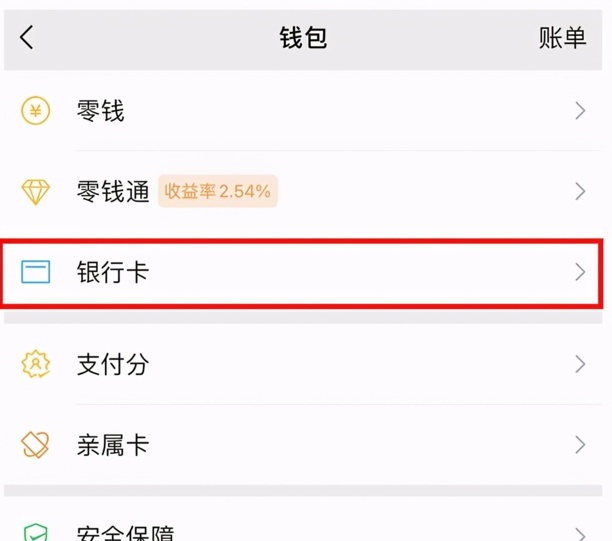Tap the blue bank card icon

(x=36, y=271)
